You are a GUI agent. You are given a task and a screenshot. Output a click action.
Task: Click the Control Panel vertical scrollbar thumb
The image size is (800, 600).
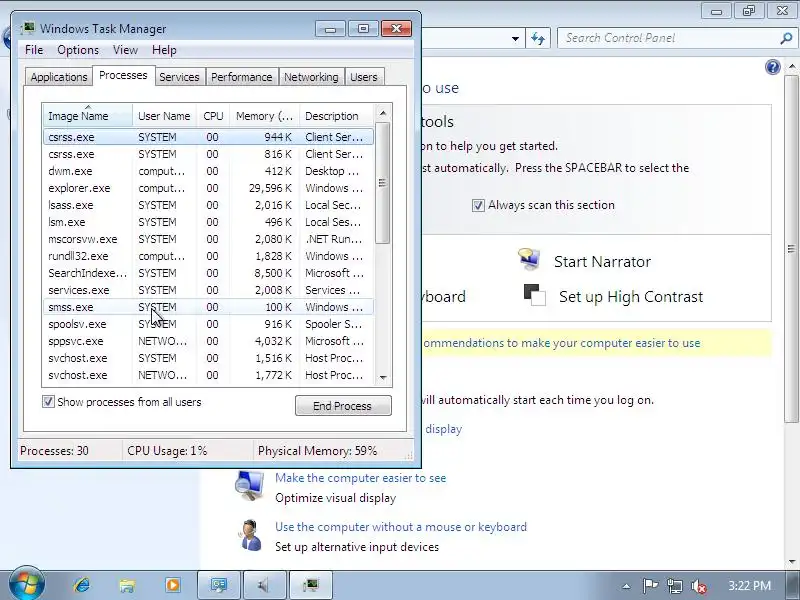click(791, 248)
